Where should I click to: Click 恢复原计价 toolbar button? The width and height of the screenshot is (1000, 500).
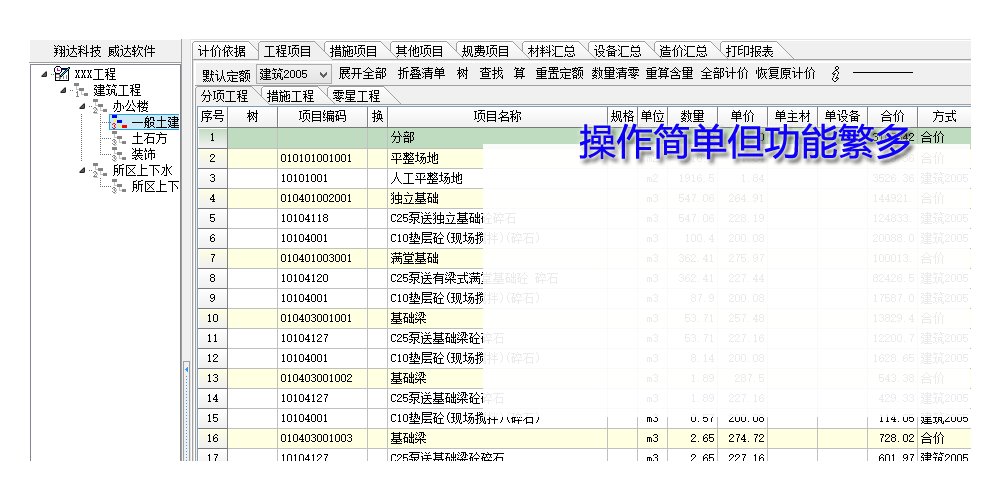coord(785,74)
